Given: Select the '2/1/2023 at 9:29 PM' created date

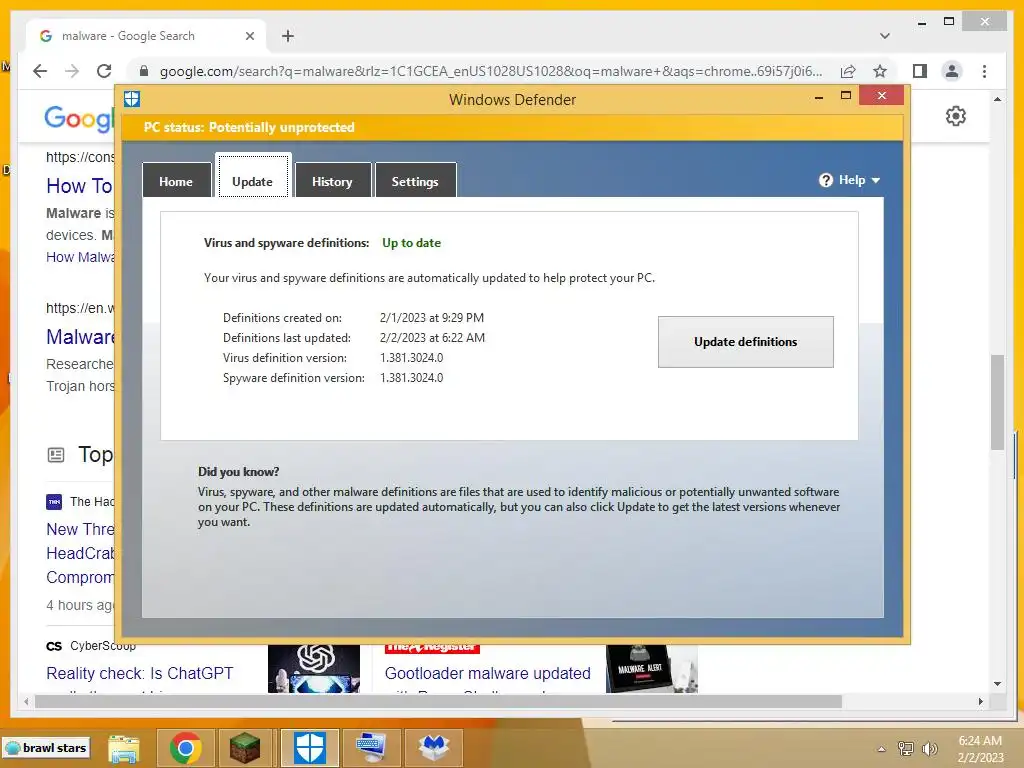Looking at the screenshot, I should [x=432, y=318].
